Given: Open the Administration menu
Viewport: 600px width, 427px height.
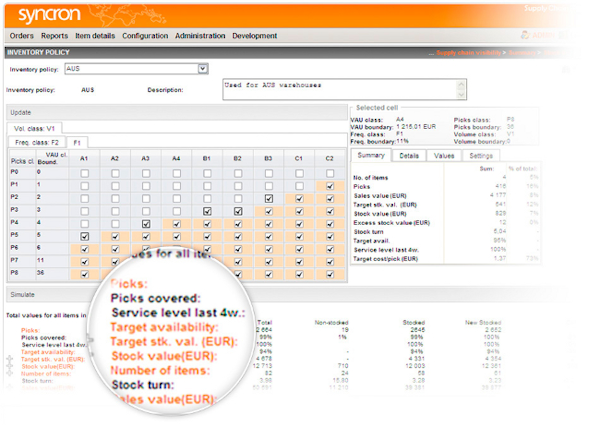Looking at the screenshot, I should point(200,36).
